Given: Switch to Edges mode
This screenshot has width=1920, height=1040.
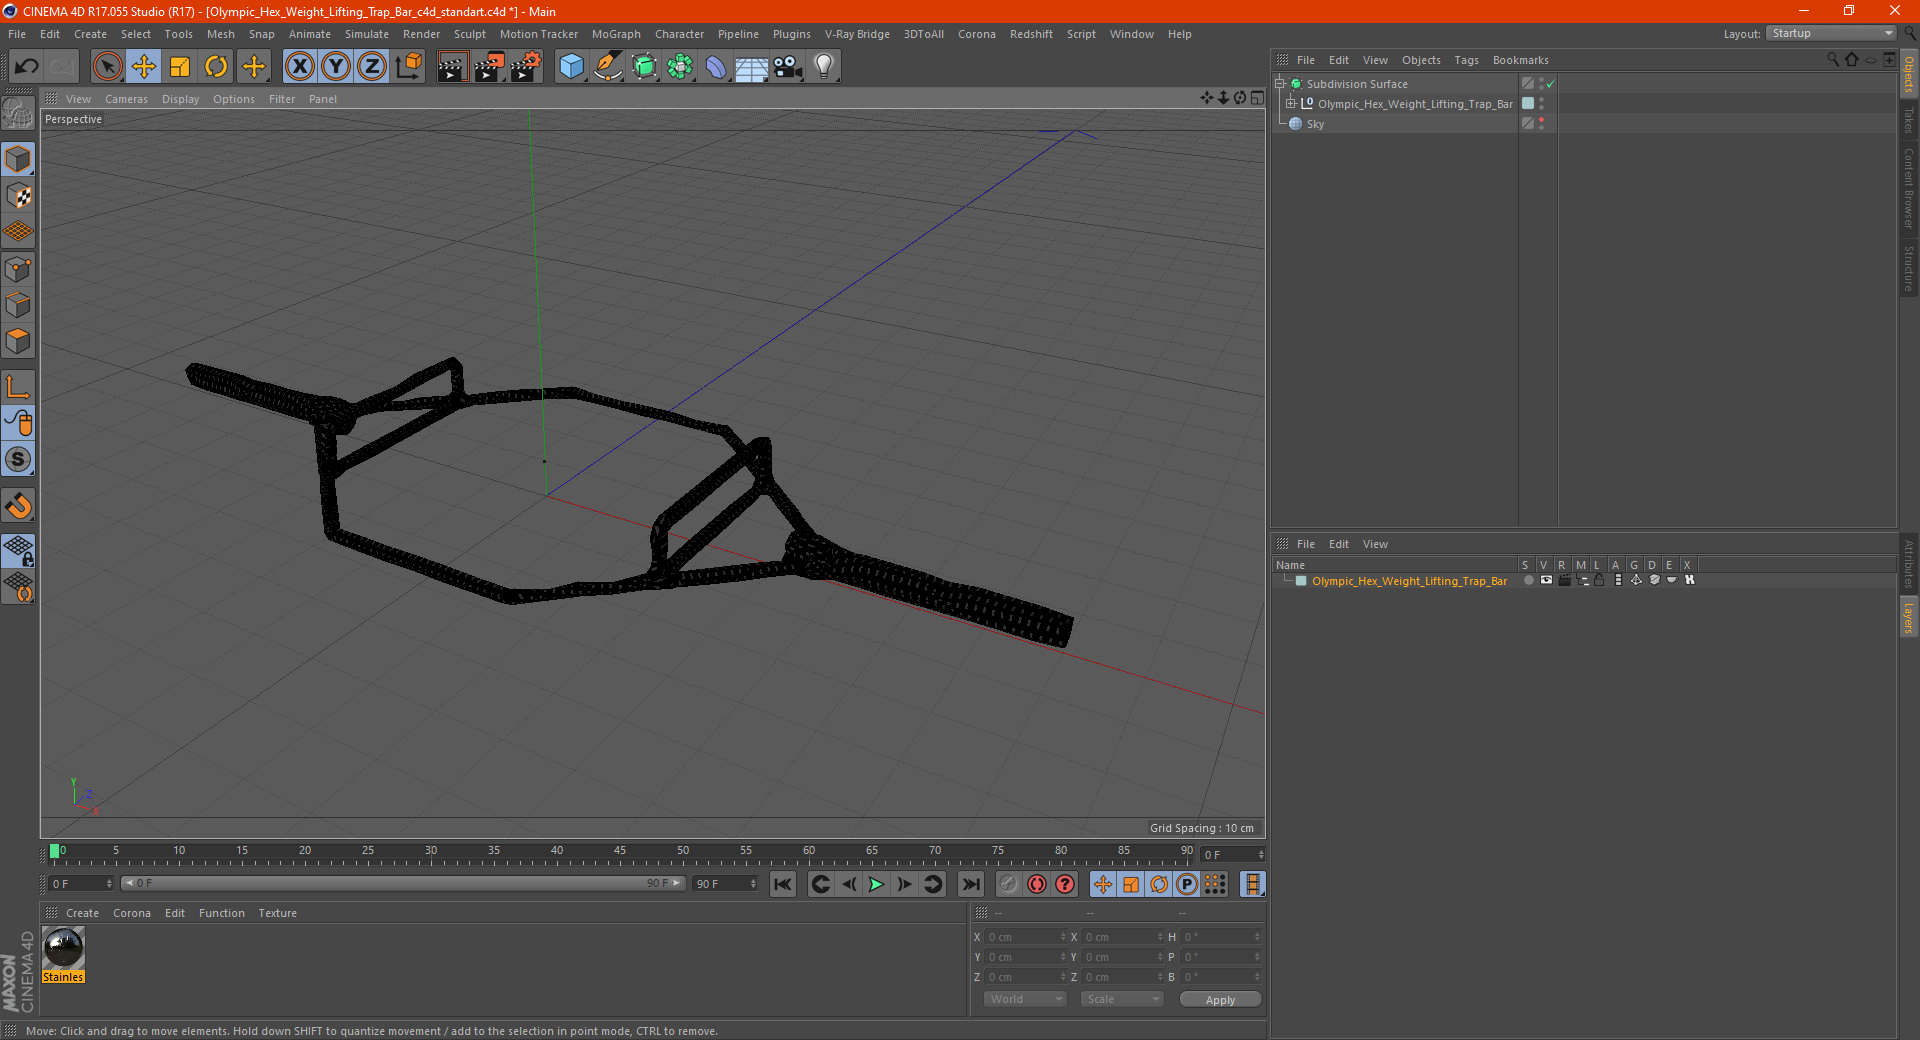Looking at the screenshot, I should point(19,305).
